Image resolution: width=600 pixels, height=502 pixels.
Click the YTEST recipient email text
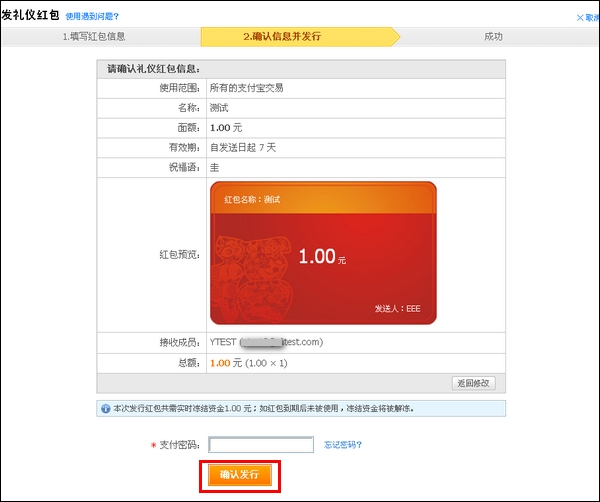click(x=265, y=342)
